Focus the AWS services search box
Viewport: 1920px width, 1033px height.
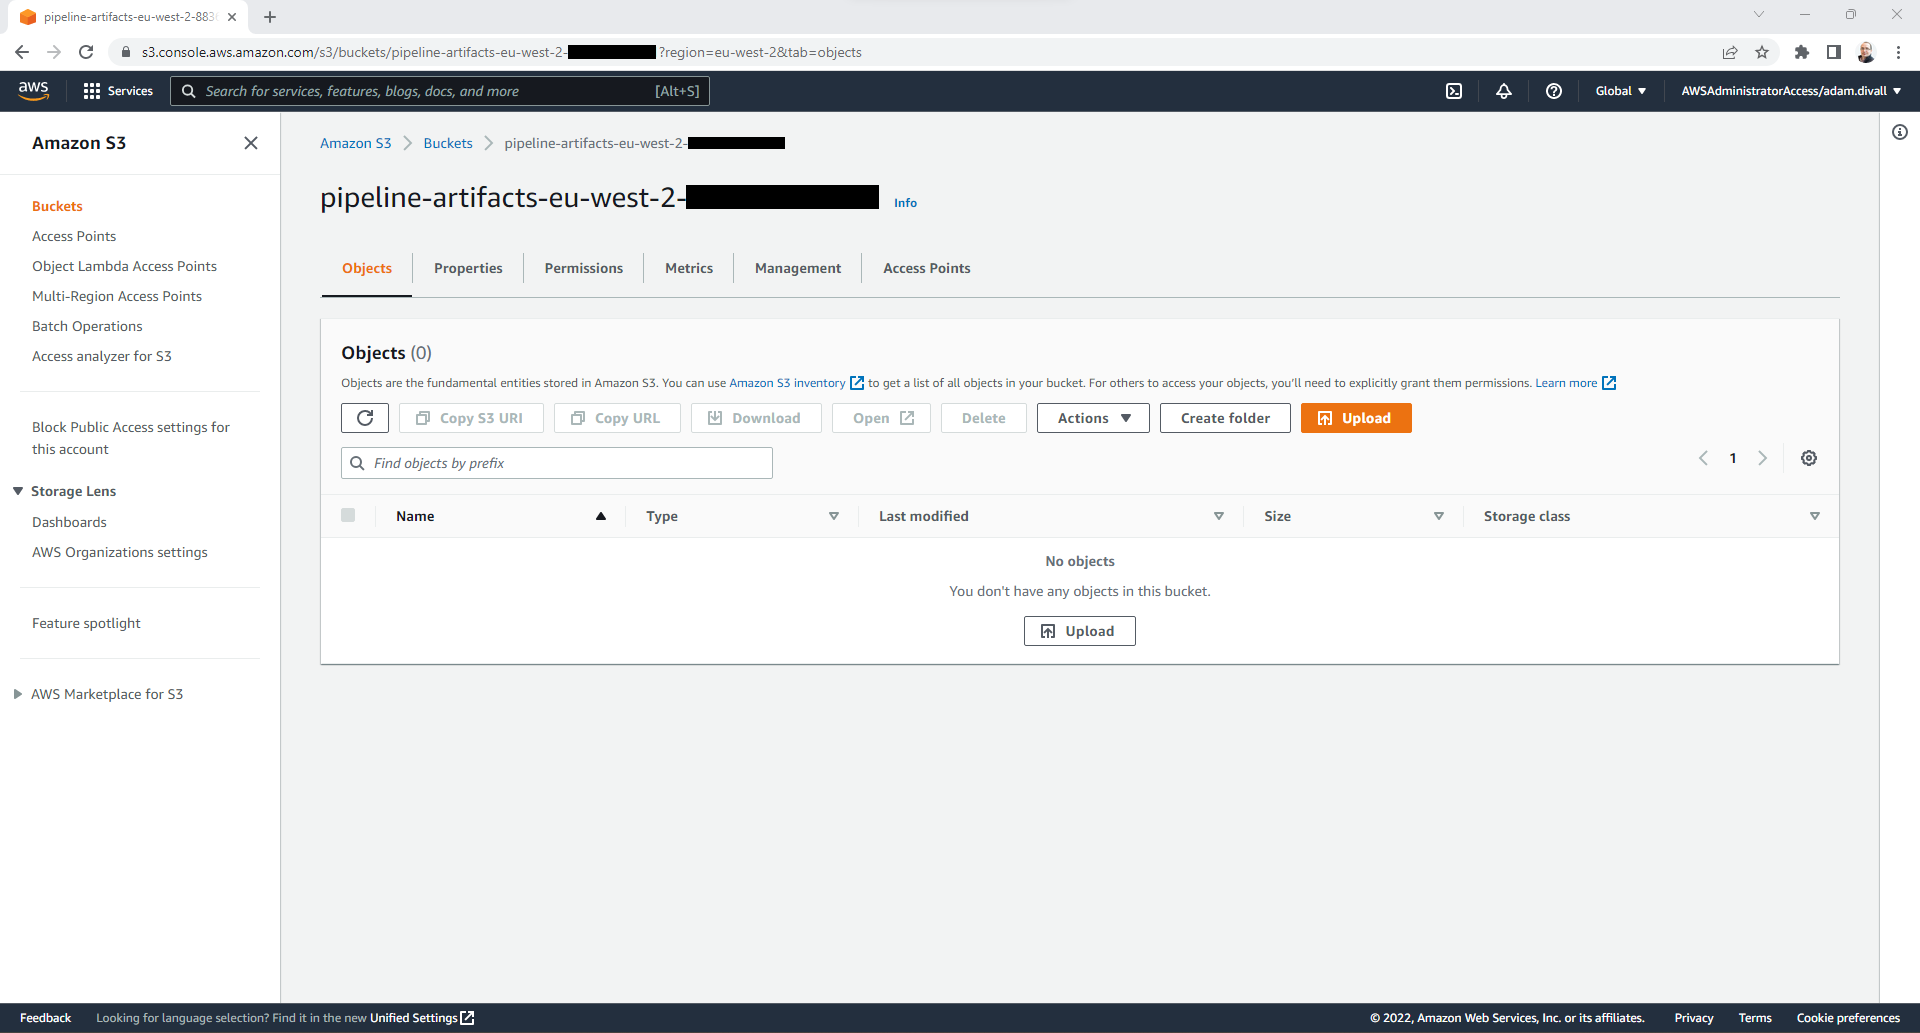(x=440, y=91)
